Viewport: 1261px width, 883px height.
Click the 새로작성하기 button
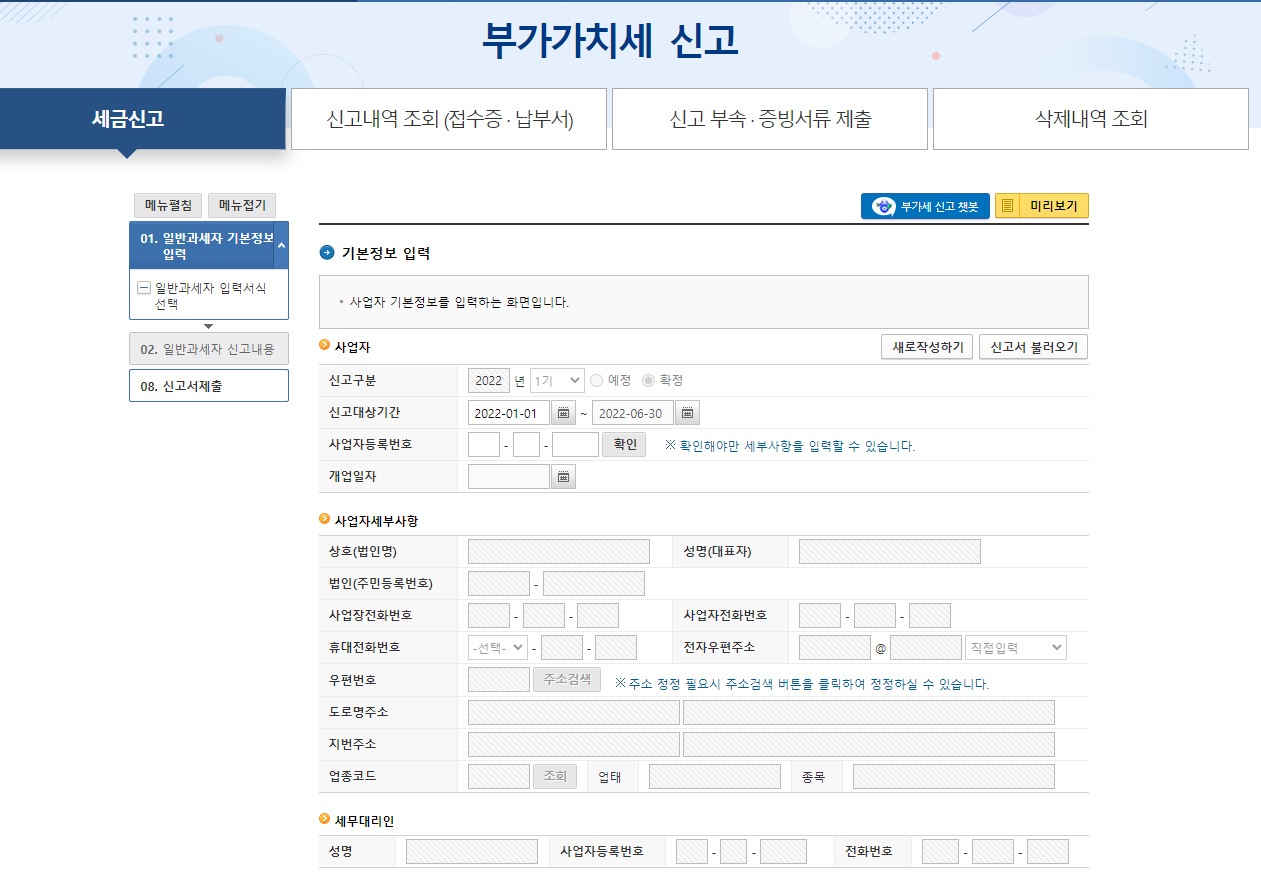point(927,347)
